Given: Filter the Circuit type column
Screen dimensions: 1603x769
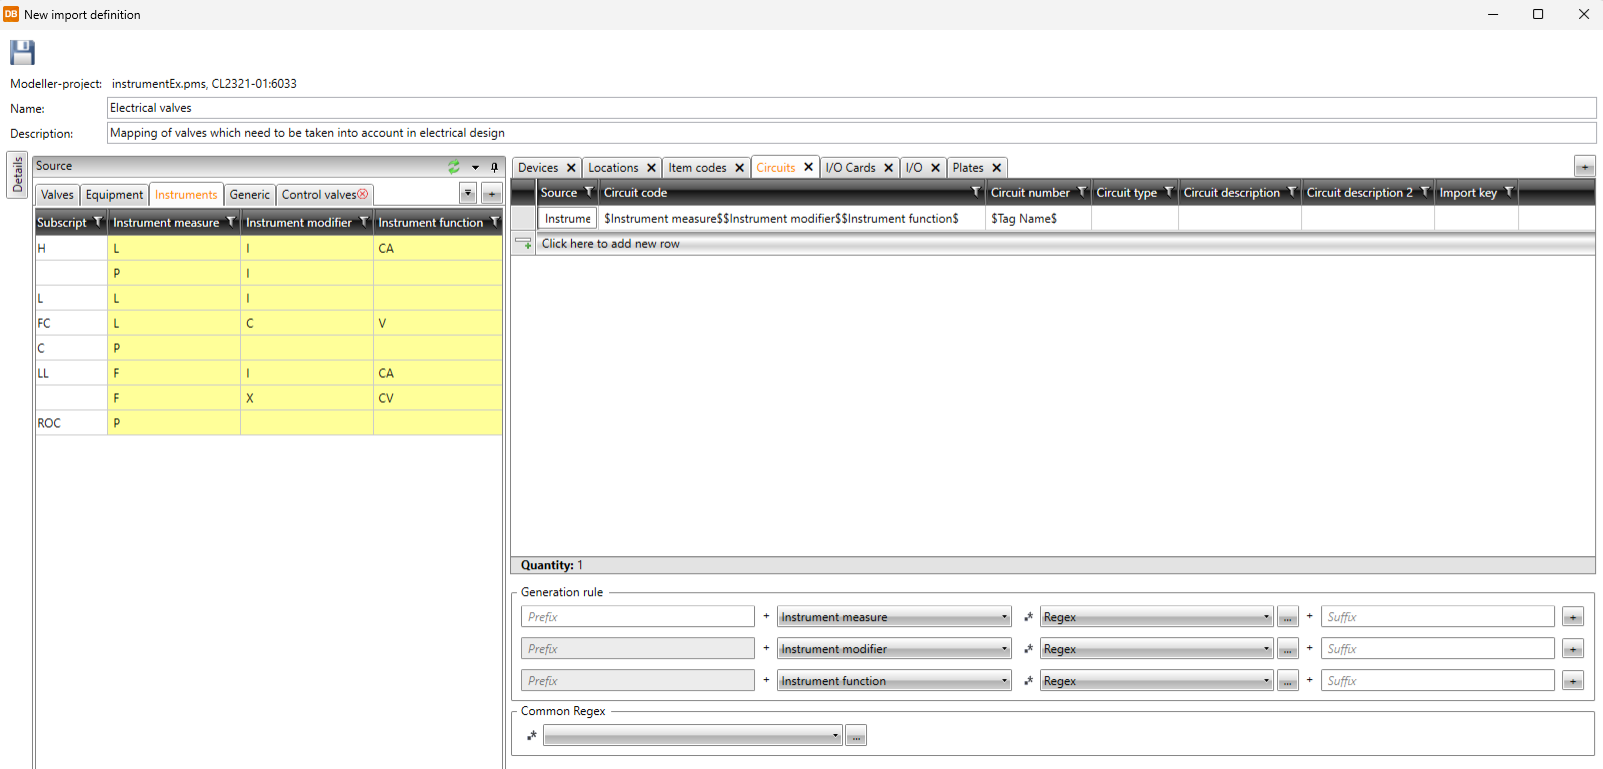Looking at the screenshot, I should pos(1168,192).
